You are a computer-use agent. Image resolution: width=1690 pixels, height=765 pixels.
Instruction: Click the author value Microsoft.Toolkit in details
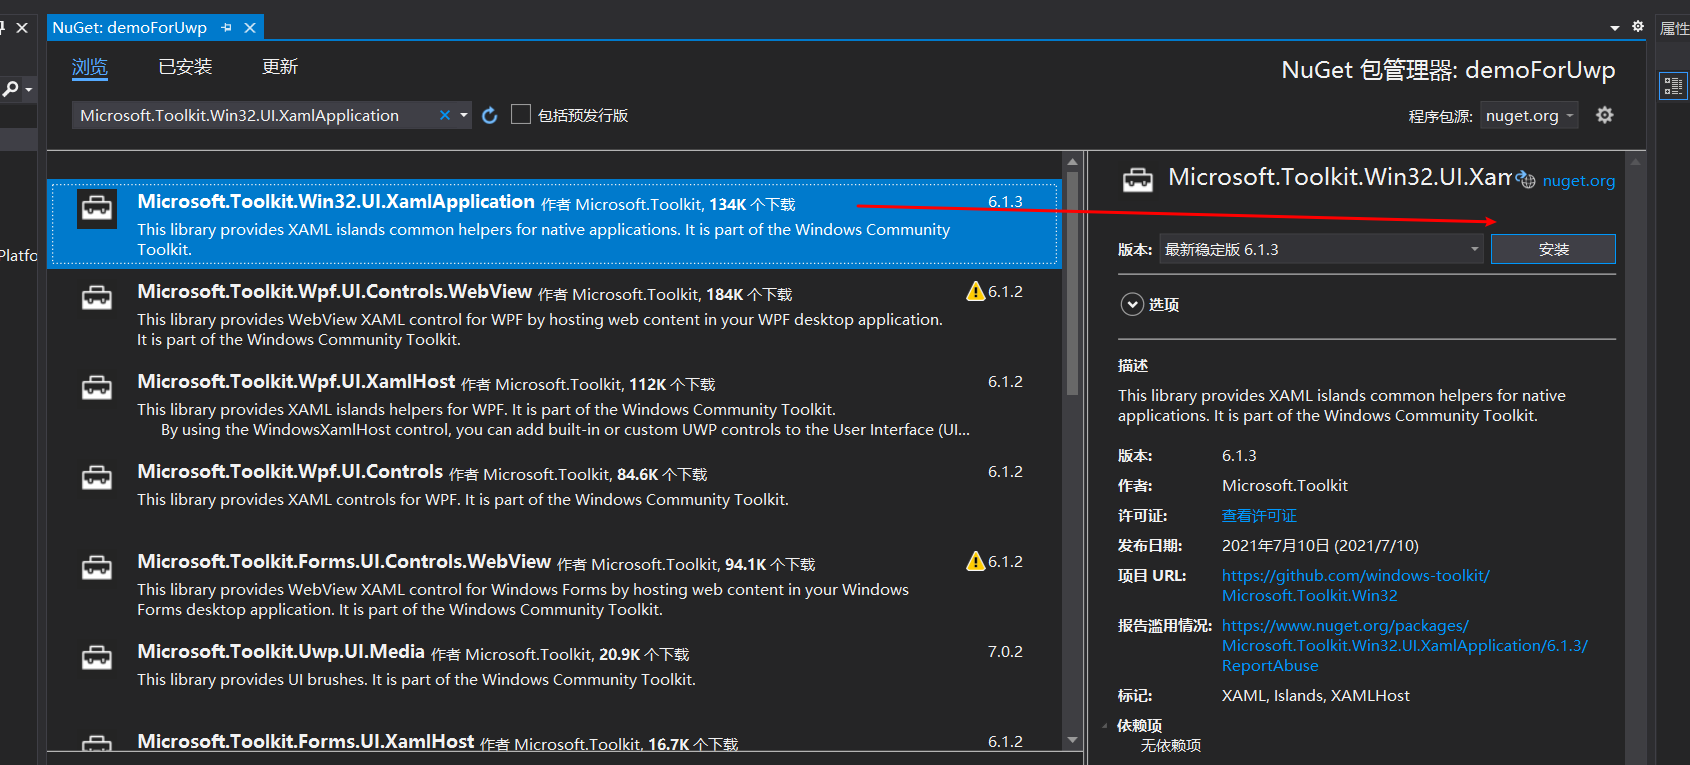point(1285,486)
